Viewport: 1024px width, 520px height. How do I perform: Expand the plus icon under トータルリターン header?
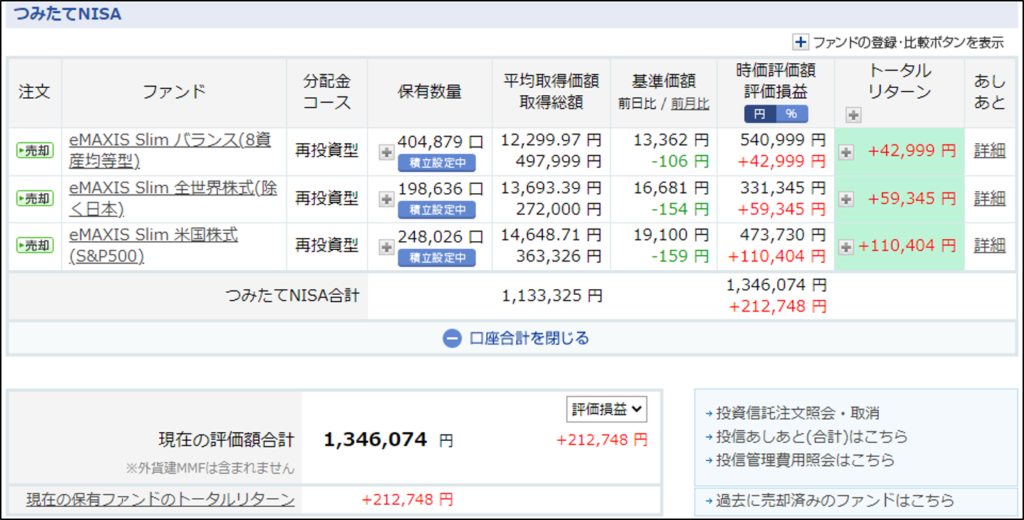point(853,115)
